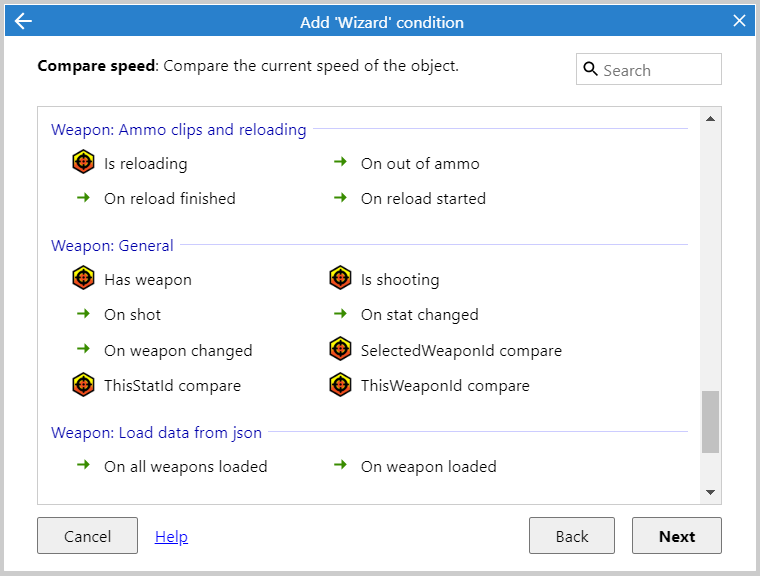
Task: Select 'On all weapons loaded' trigger
Action: pos(185,466)
